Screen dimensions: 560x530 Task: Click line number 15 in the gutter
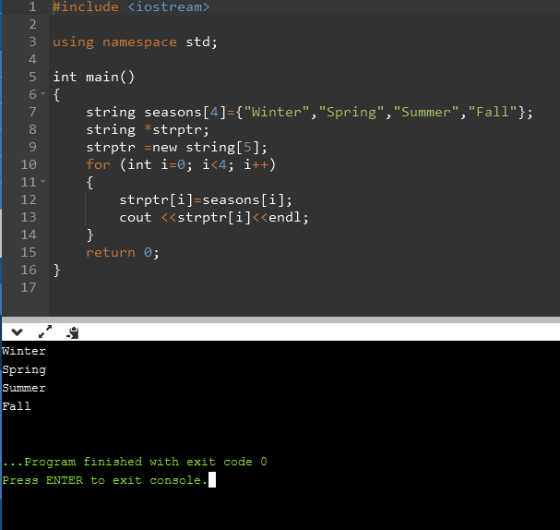coord(29,252)
